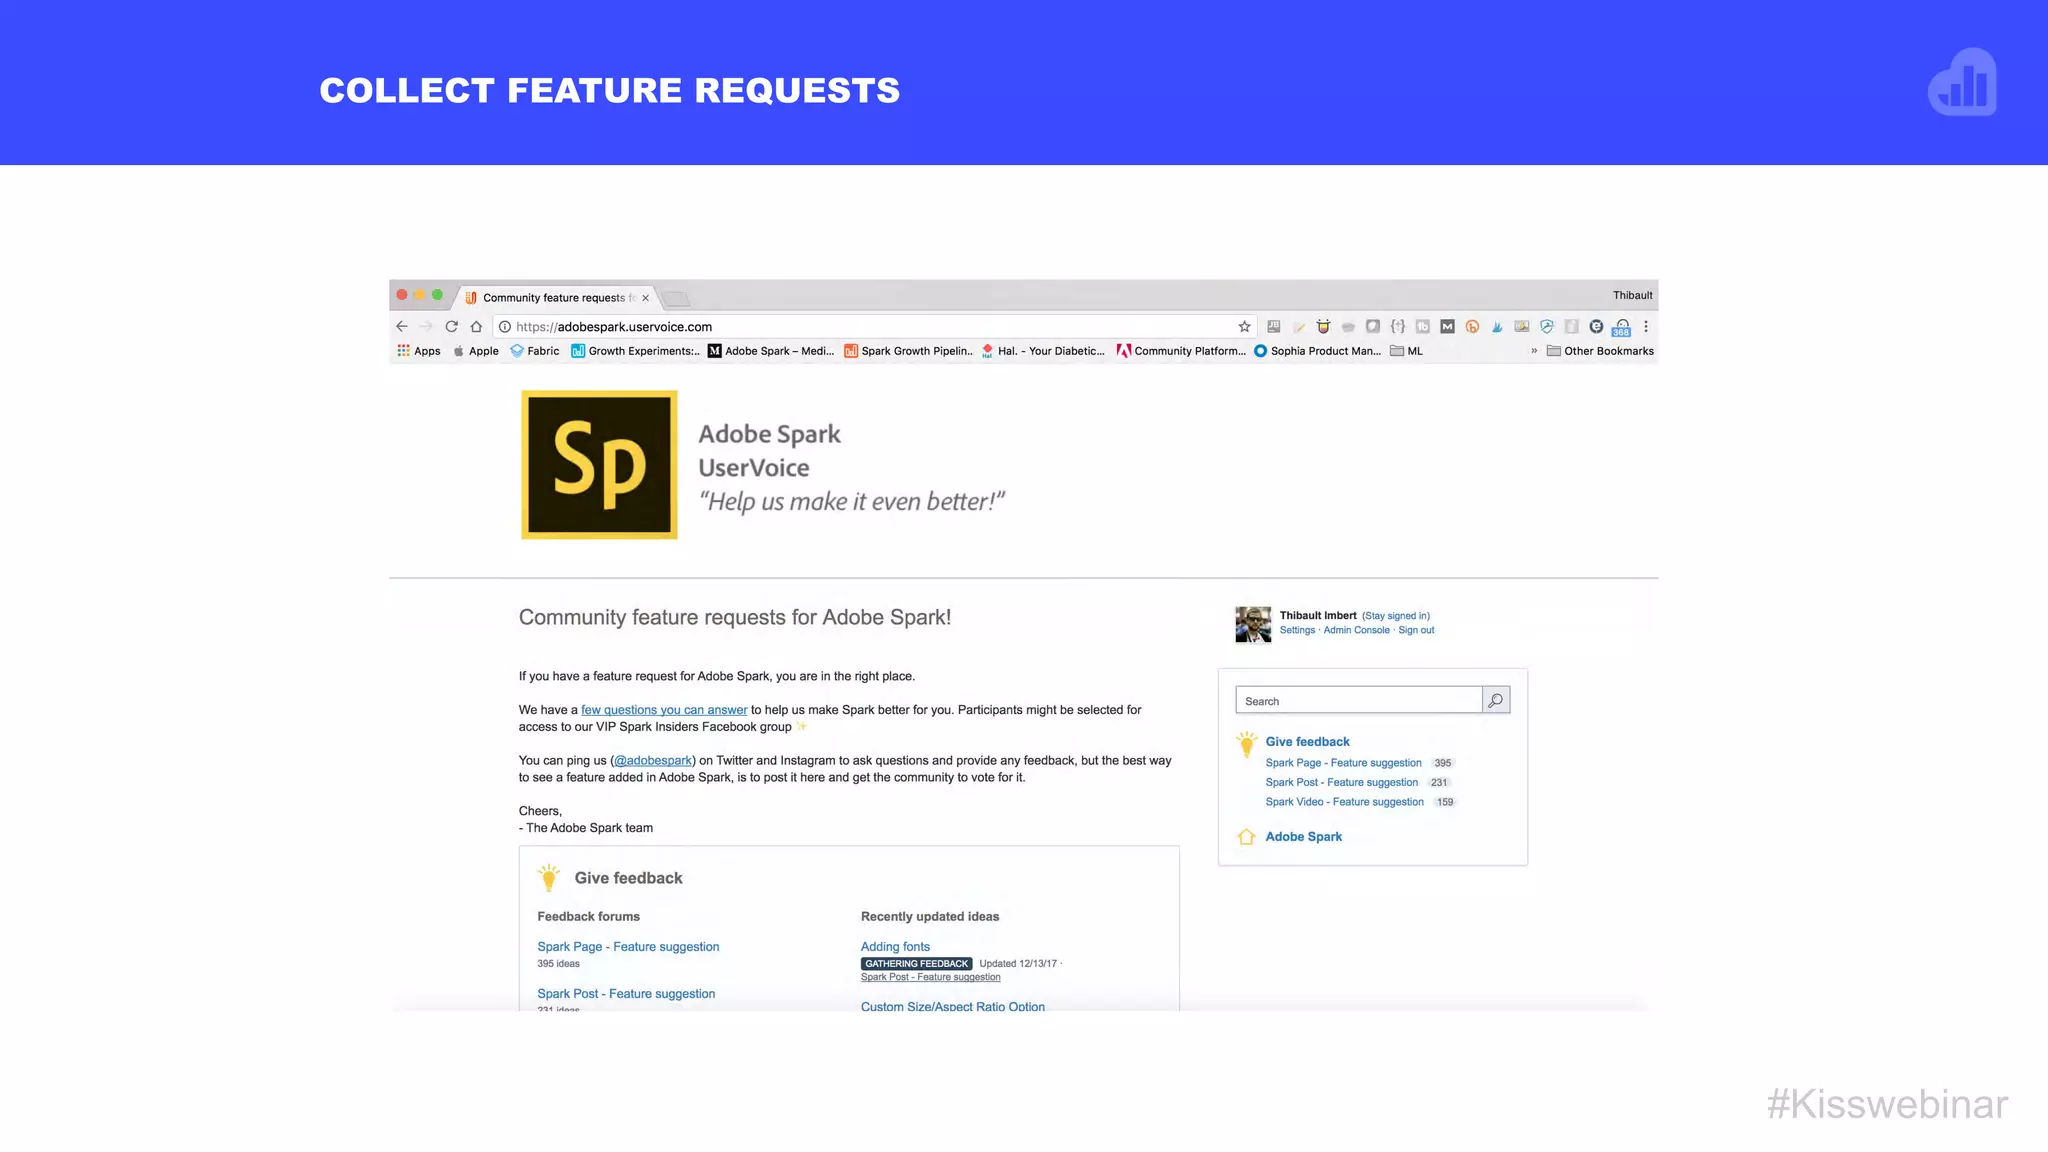The height and width of the screenshot is (1152, 2048).
Task: Go to the browser home page icon
Action: [x=476, y=326]
